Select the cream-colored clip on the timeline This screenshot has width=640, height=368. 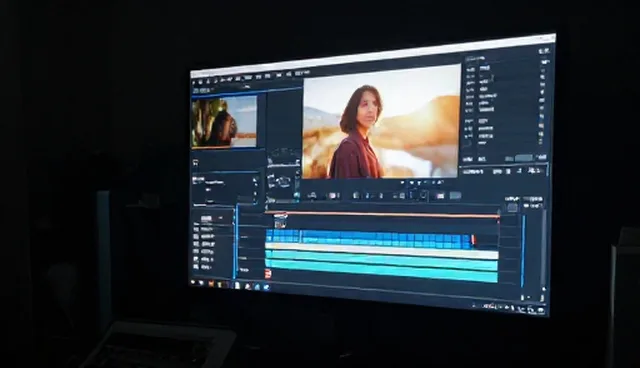pyautogui.click(x=382, y=250)
